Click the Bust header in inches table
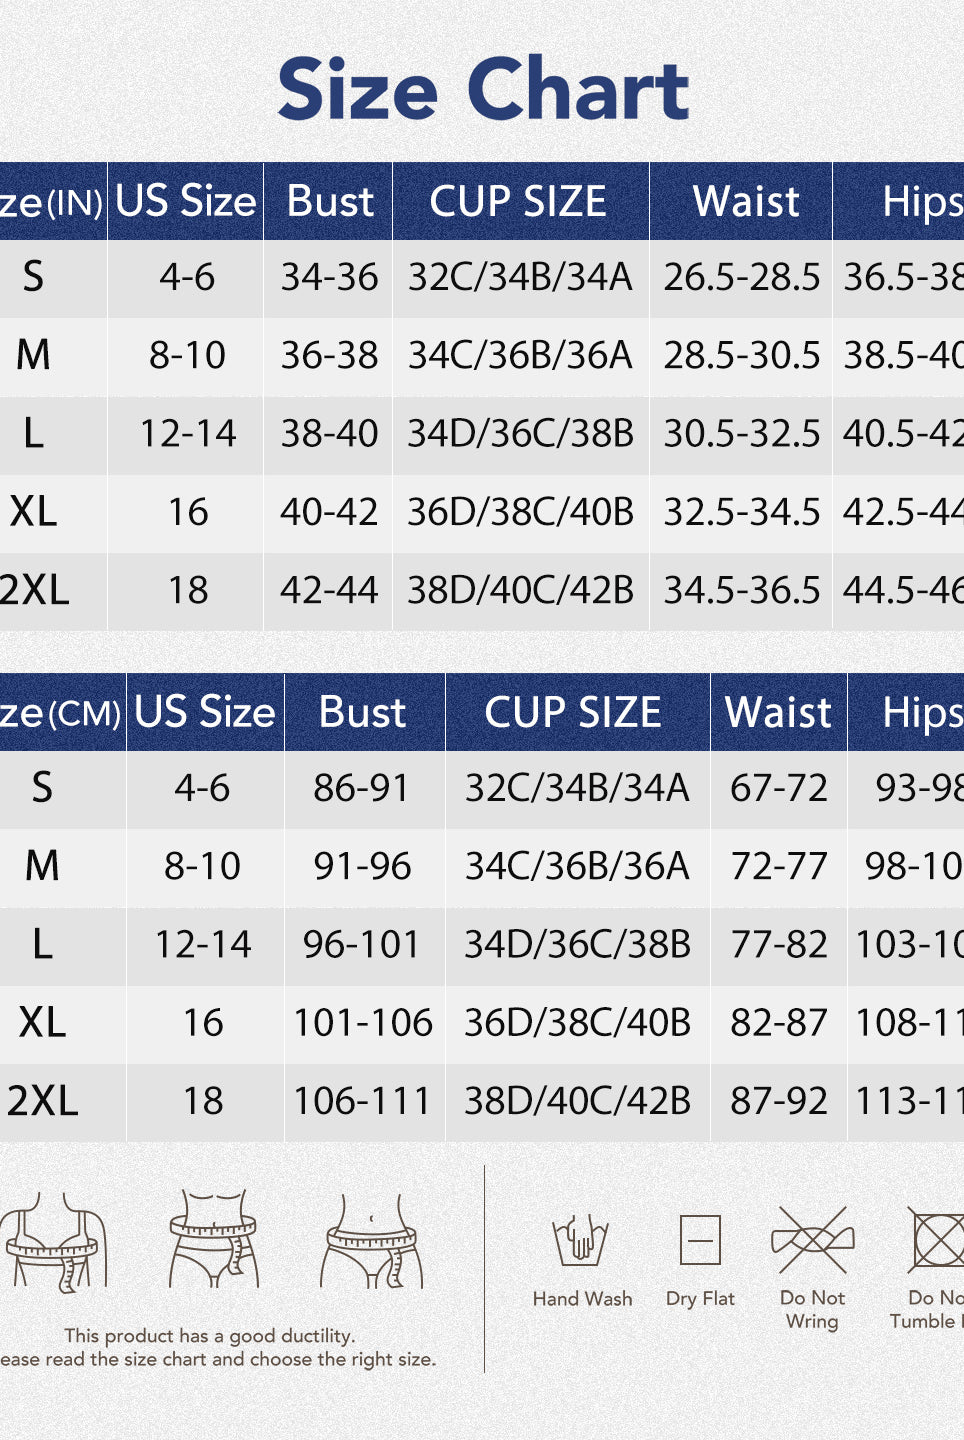This screenshot has height=1440, width=964. [330, 202]
